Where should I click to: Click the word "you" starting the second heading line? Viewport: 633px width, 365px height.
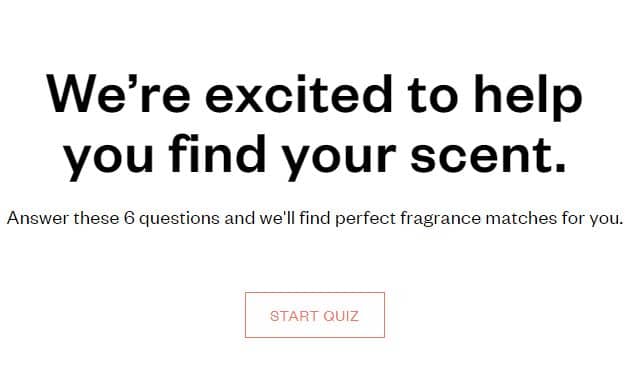coord(109,159)
